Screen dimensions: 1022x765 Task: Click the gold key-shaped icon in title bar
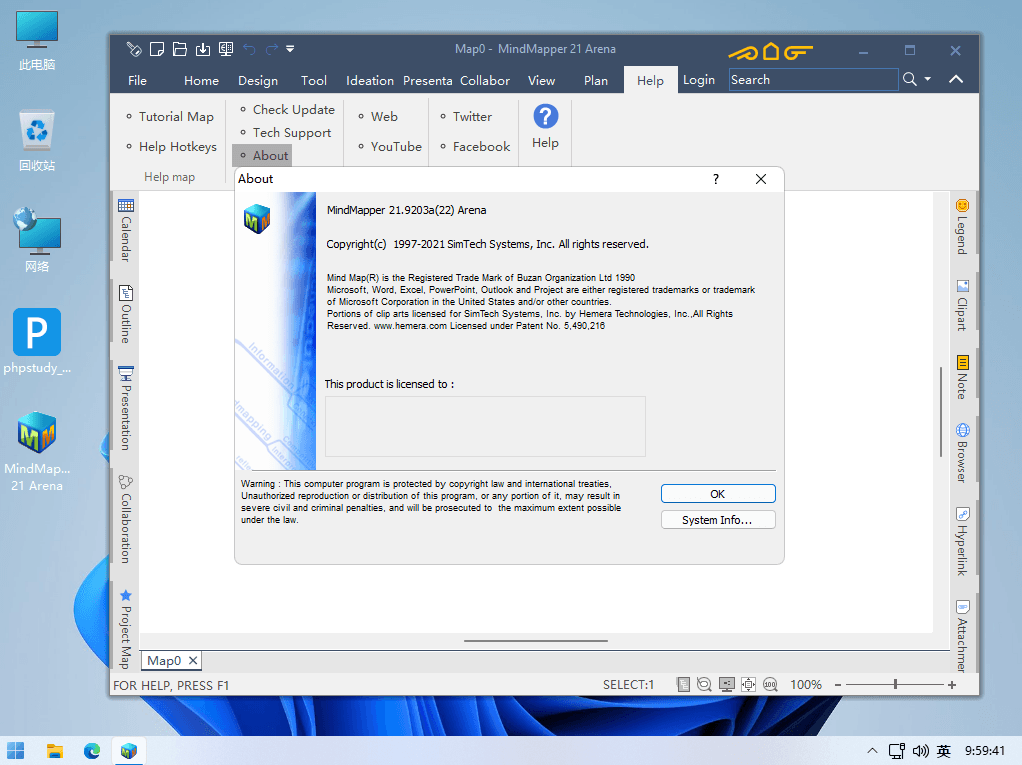coord(798,52)
